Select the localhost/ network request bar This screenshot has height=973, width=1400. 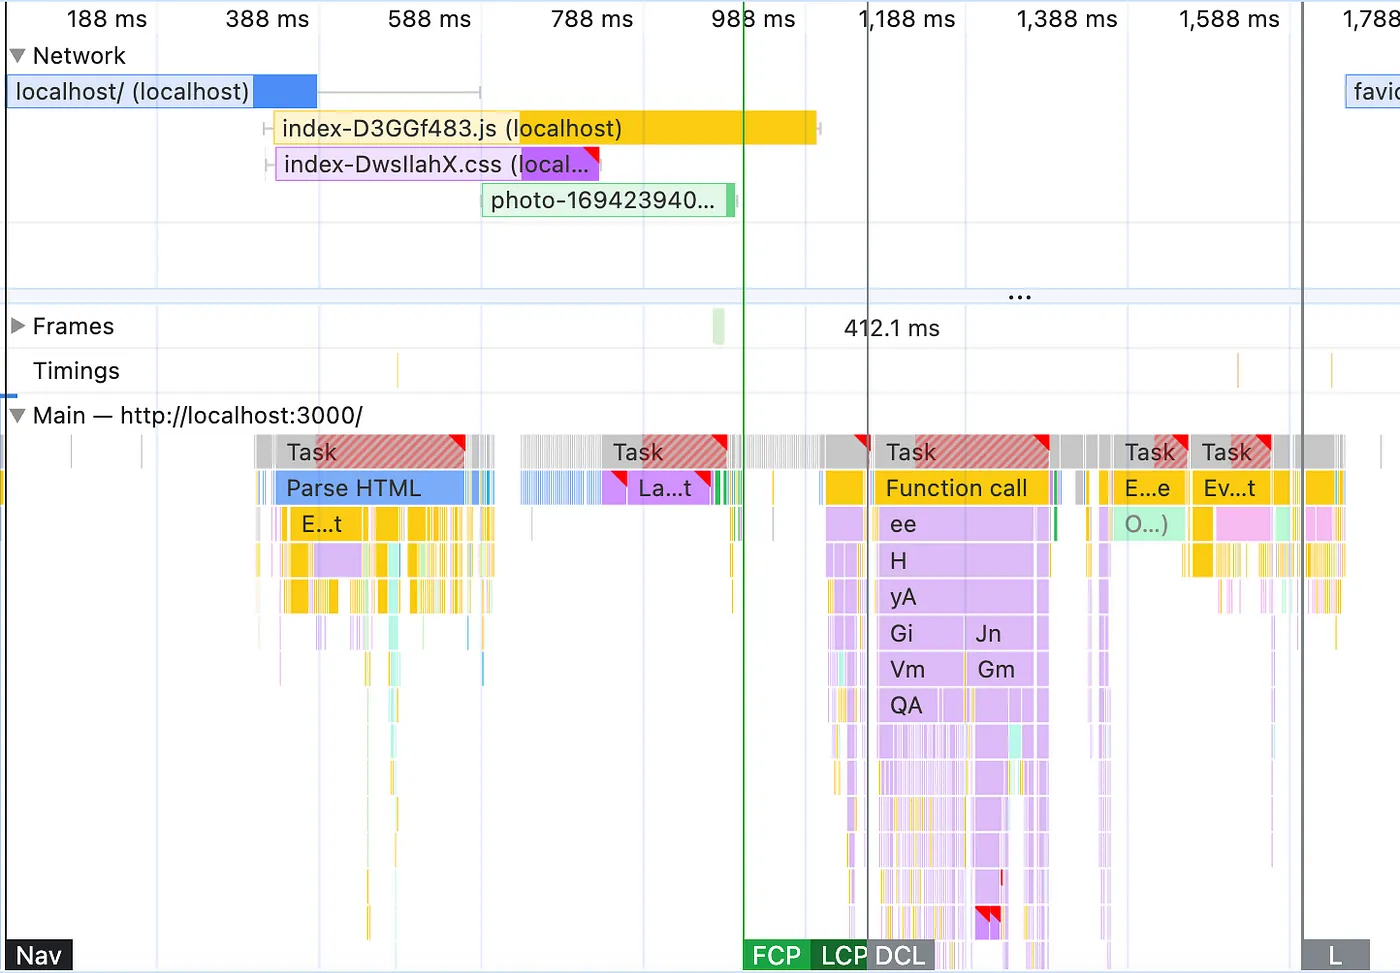[x=162, y=92]
